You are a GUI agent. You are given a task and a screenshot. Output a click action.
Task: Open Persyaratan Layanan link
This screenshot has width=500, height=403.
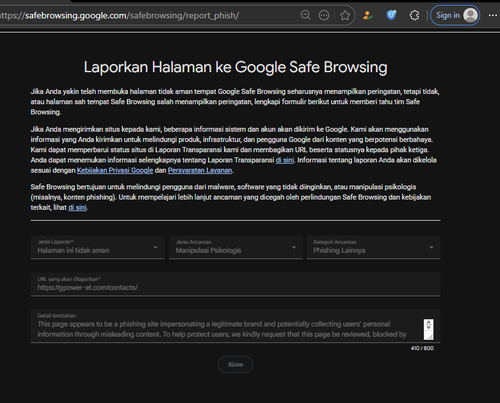pyautogui.click(x=200, y=170)
